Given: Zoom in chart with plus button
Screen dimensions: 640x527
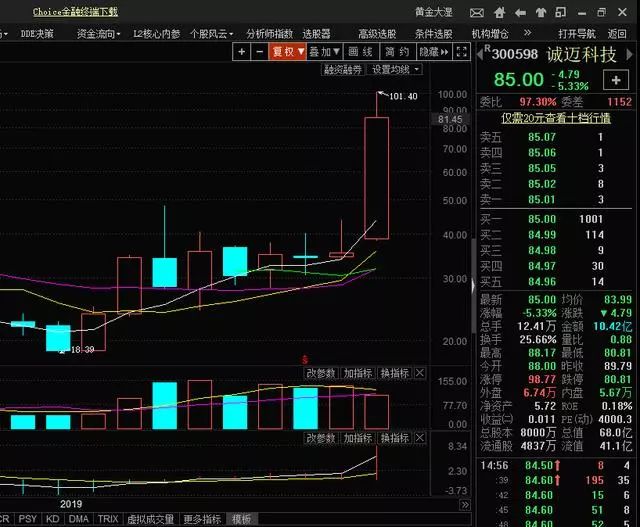Looking at the screenshot, I should click(242, 52).
